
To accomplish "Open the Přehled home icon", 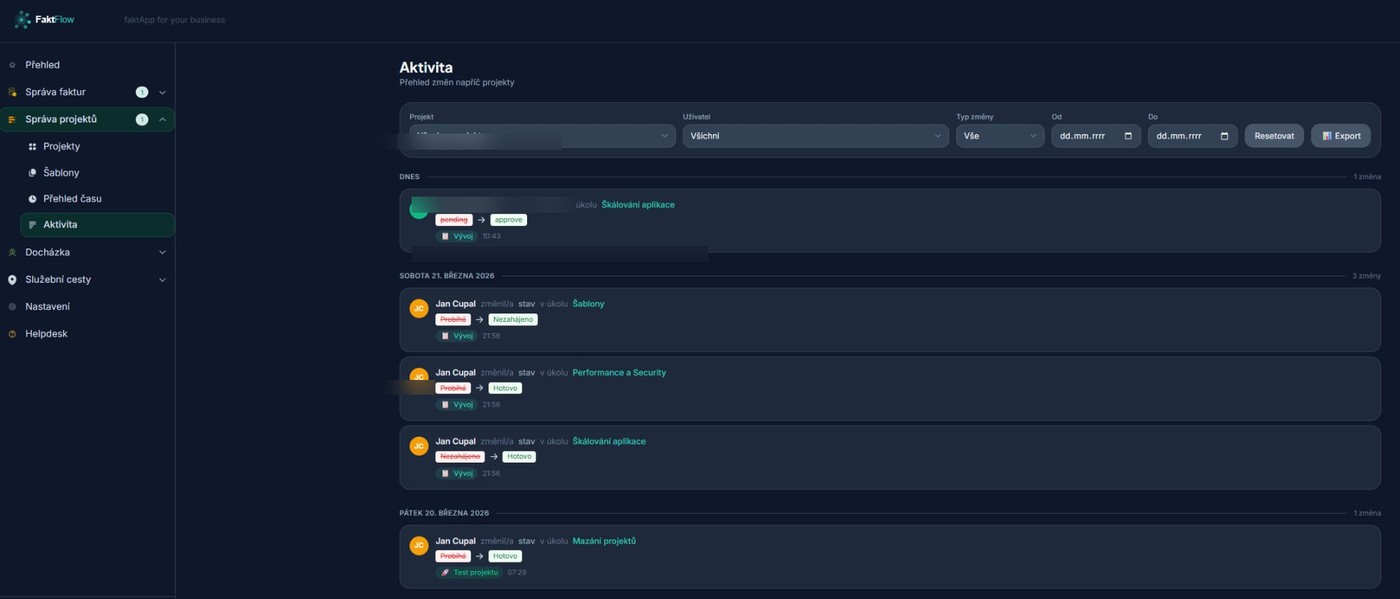I will pyautogui.click(x=12, y=65).
